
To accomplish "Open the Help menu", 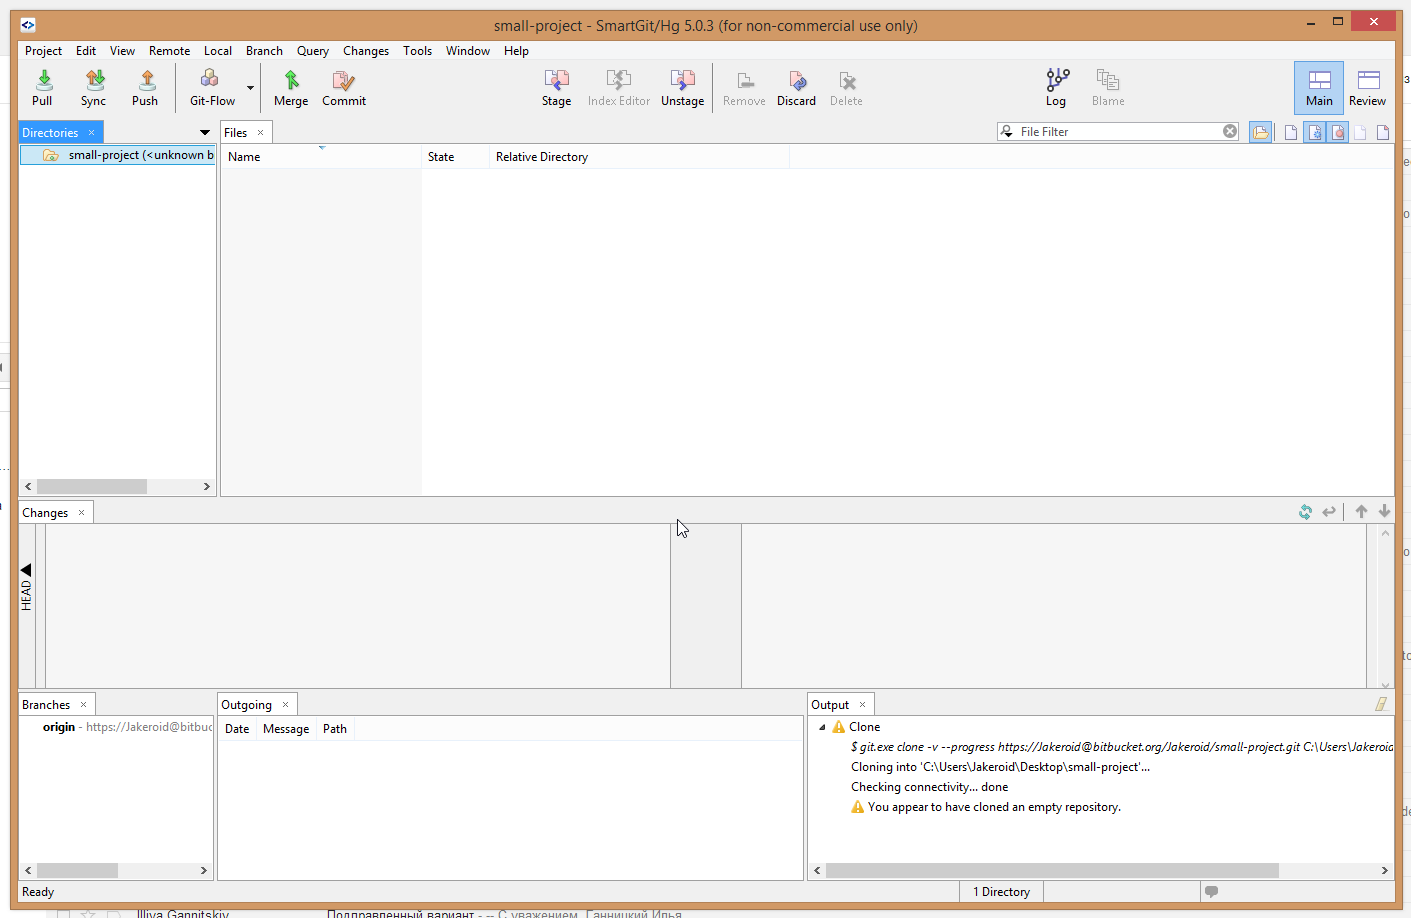I will tap(516, 51).
